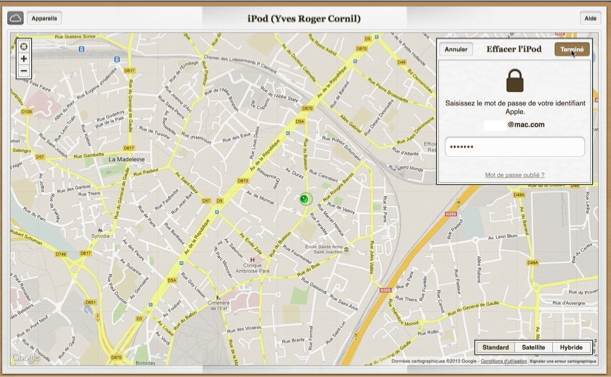Switch map to Standard view
This screenshot has height=377, width=611.
tap(496, 347)
